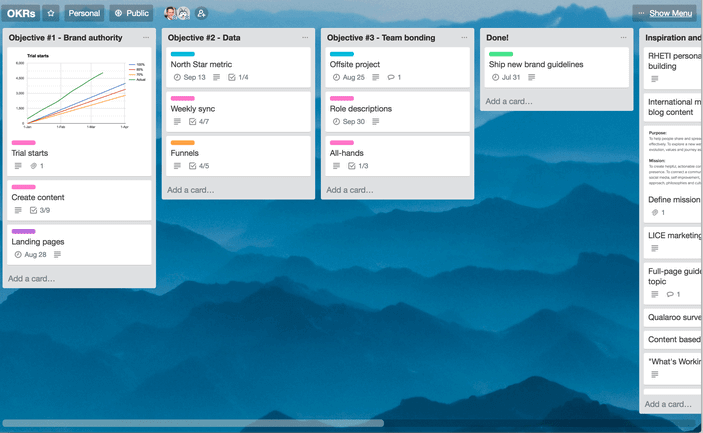Open the Show Menu sidebar

click(x=665, y=13)
